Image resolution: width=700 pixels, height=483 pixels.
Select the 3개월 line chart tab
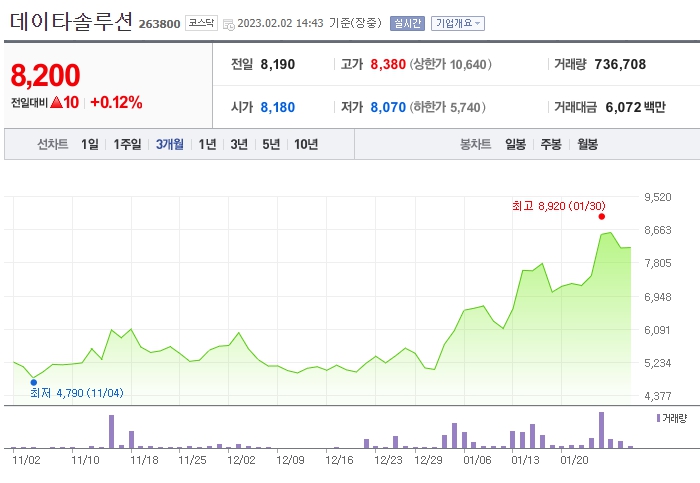pos(170,144)
